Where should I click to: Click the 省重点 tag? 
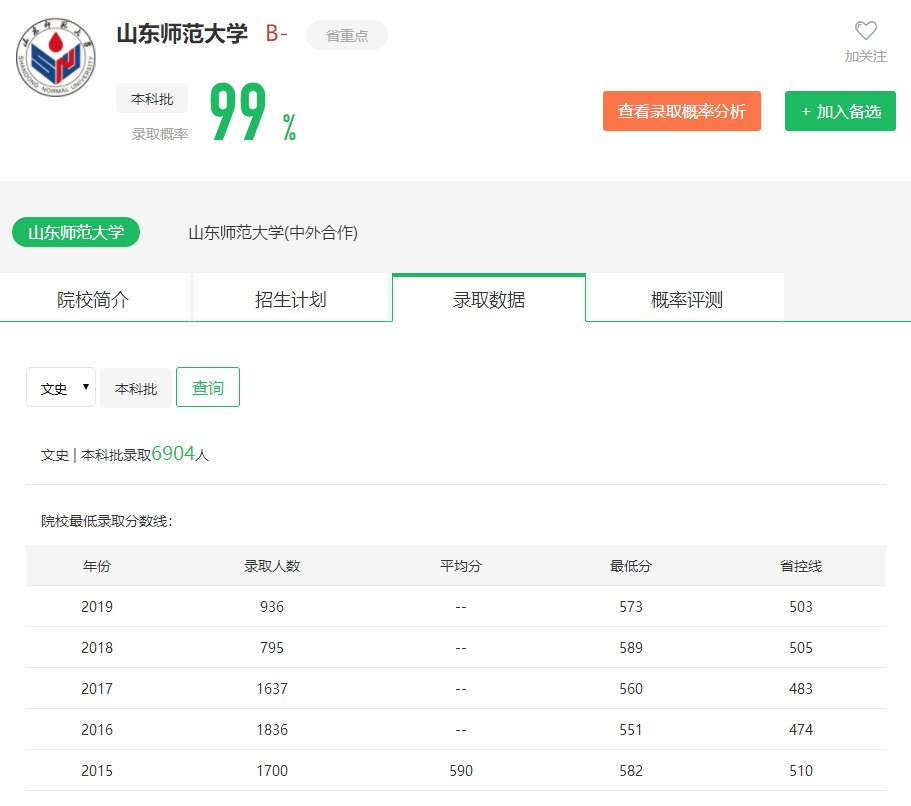coord(347,35)
